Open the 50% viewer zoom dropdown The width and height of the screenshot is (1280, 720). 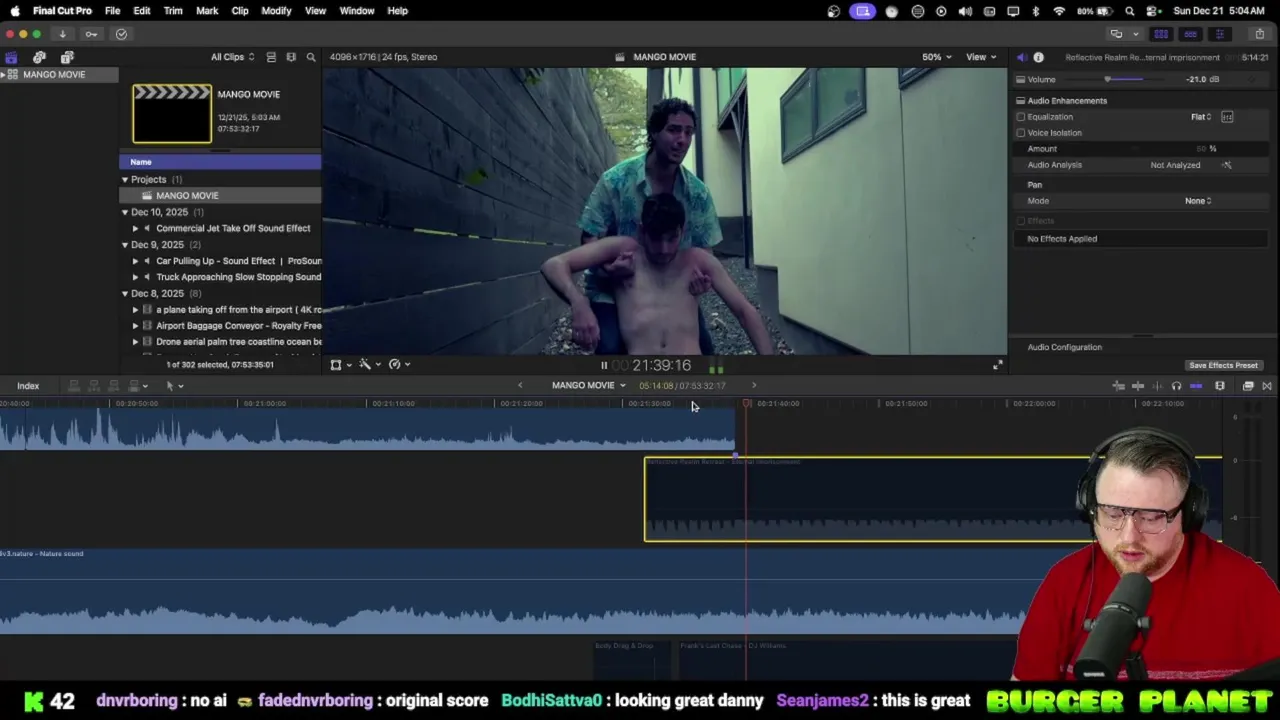937,57
